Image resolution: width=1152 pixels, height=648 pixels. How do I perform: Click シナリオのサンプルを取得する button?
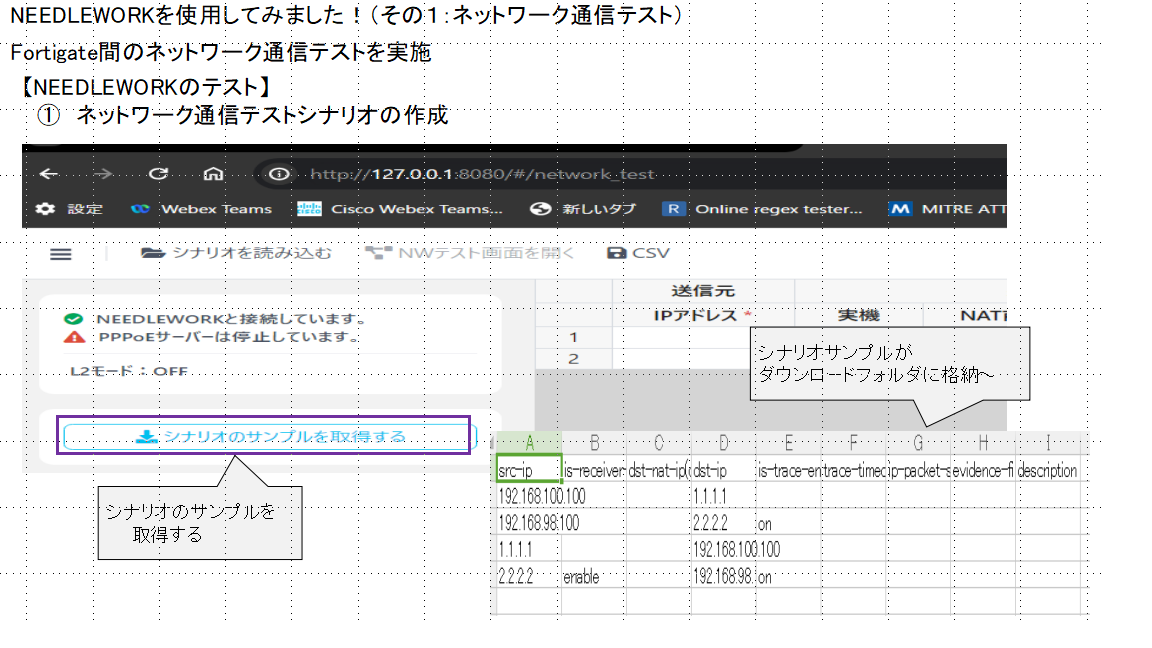coord(270,436)
